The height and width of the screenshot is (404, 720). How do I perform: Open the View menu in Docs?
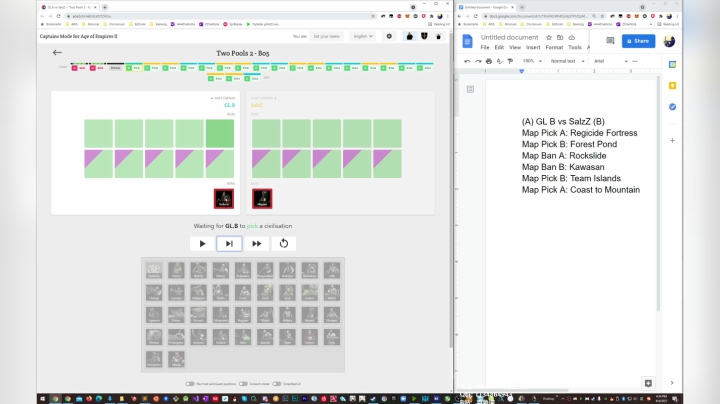pos(515,47)
